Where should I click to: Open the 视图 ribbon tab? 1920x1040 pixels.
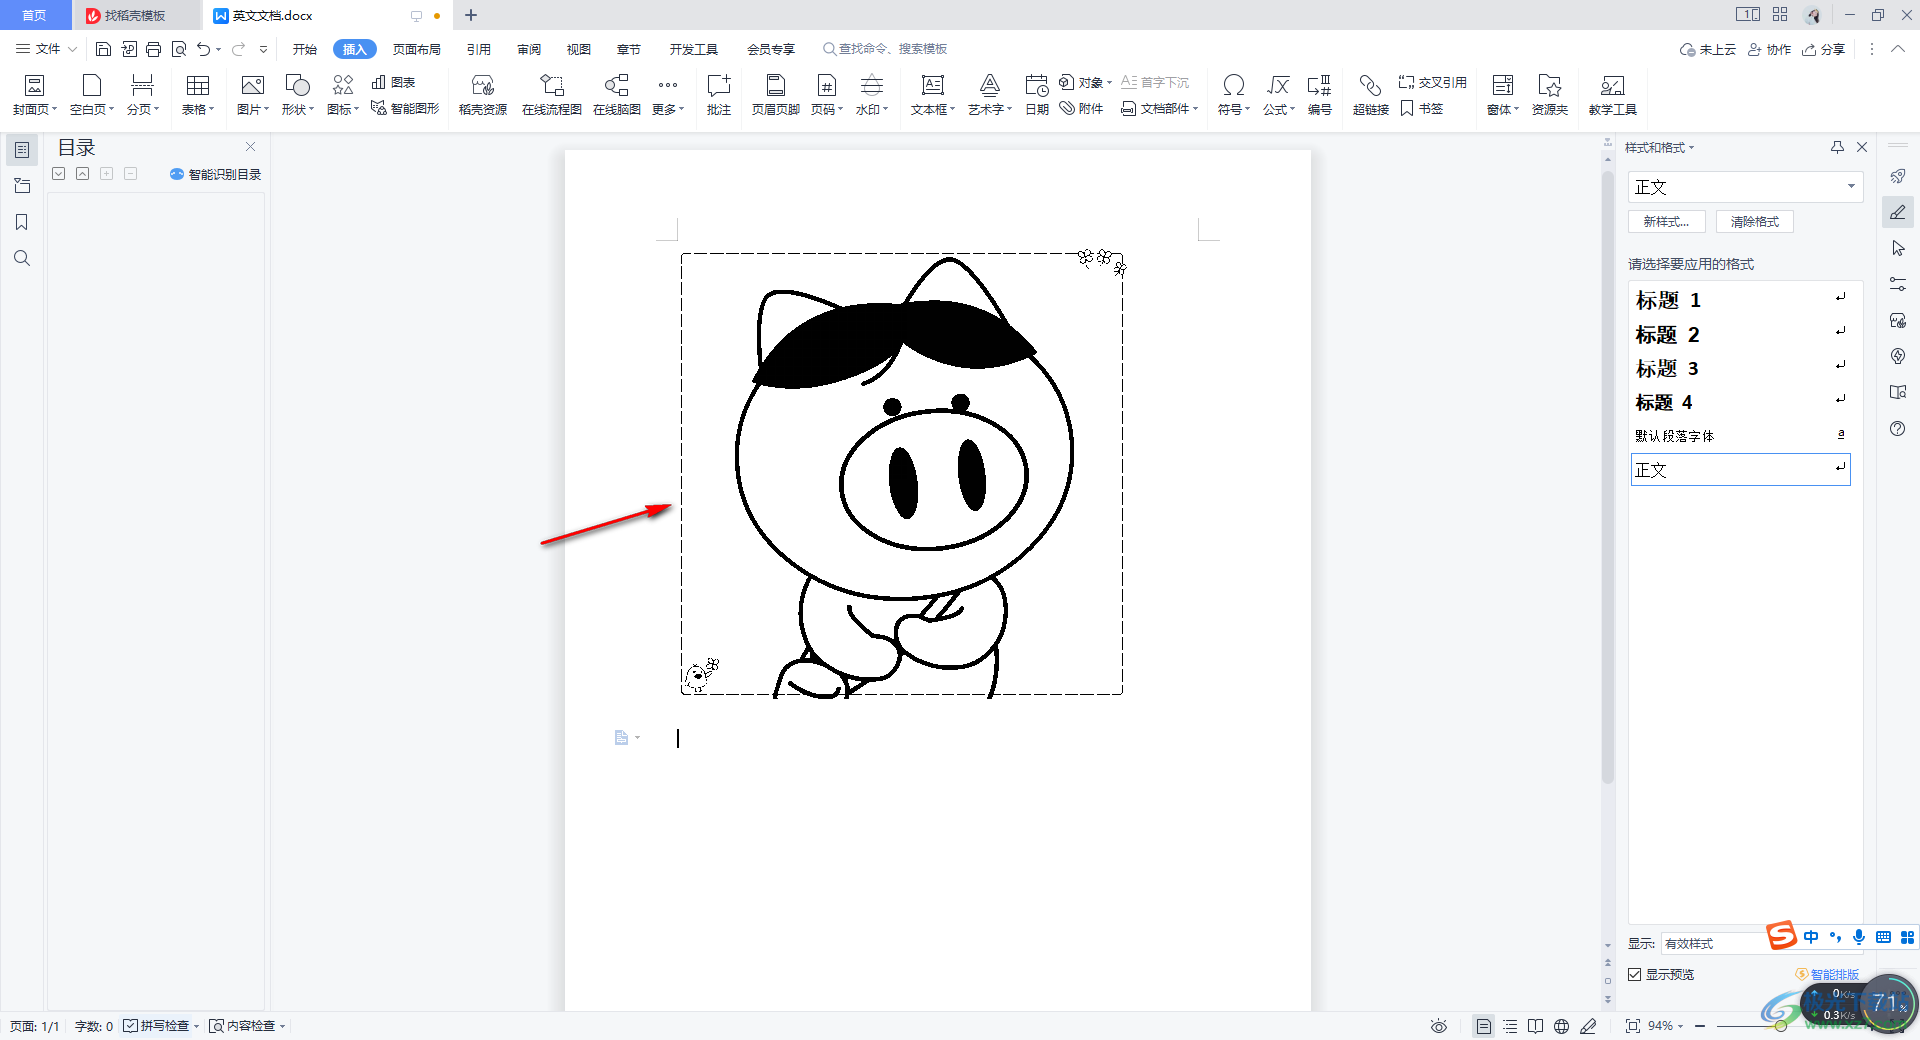579,49
